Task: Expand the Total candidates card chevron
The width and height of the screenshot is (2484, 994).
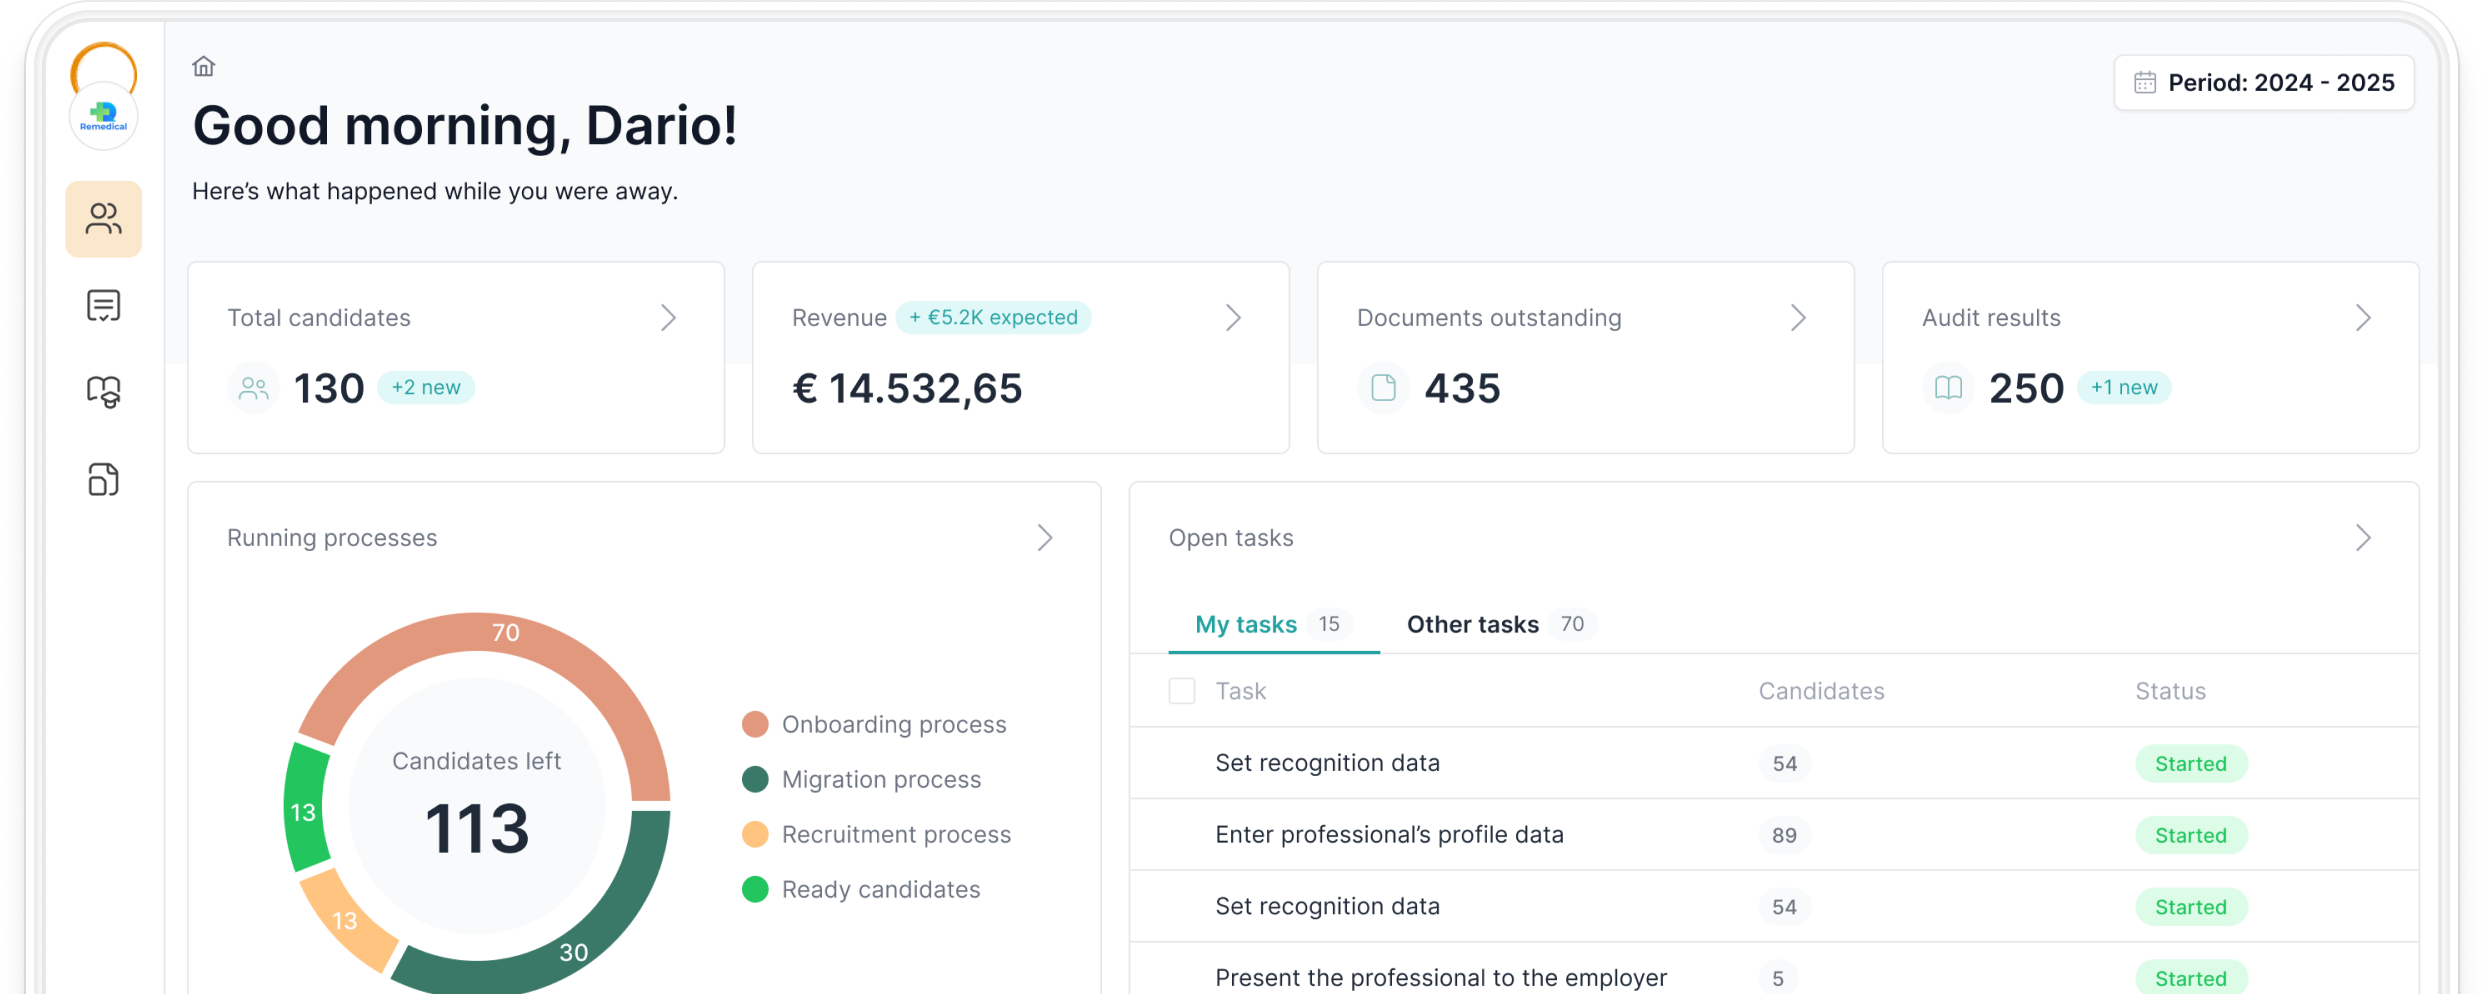Action: (x=668, y=318)
